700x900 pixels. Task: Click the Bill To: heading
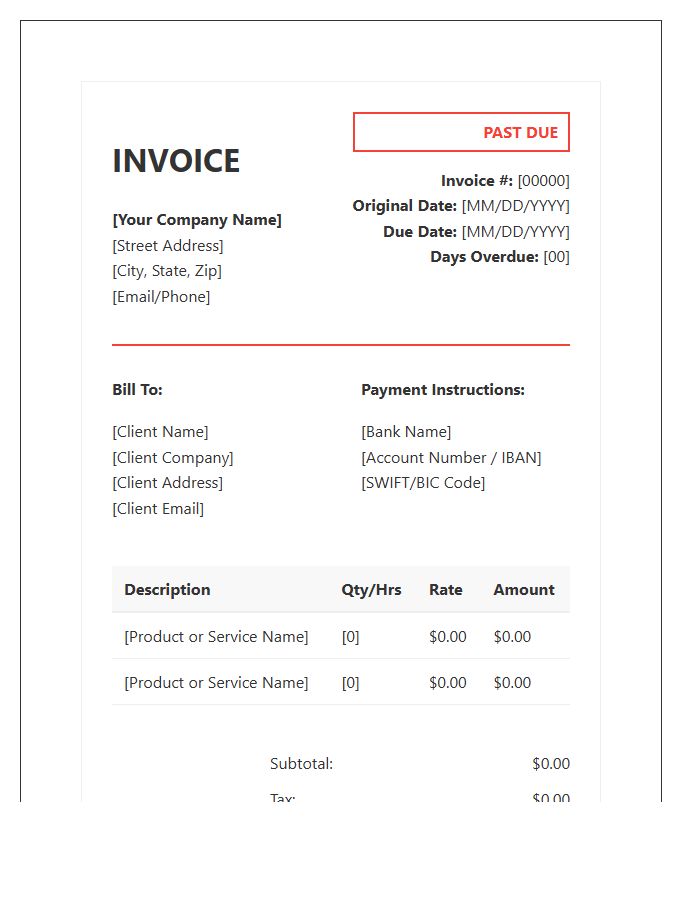[137, 390]
